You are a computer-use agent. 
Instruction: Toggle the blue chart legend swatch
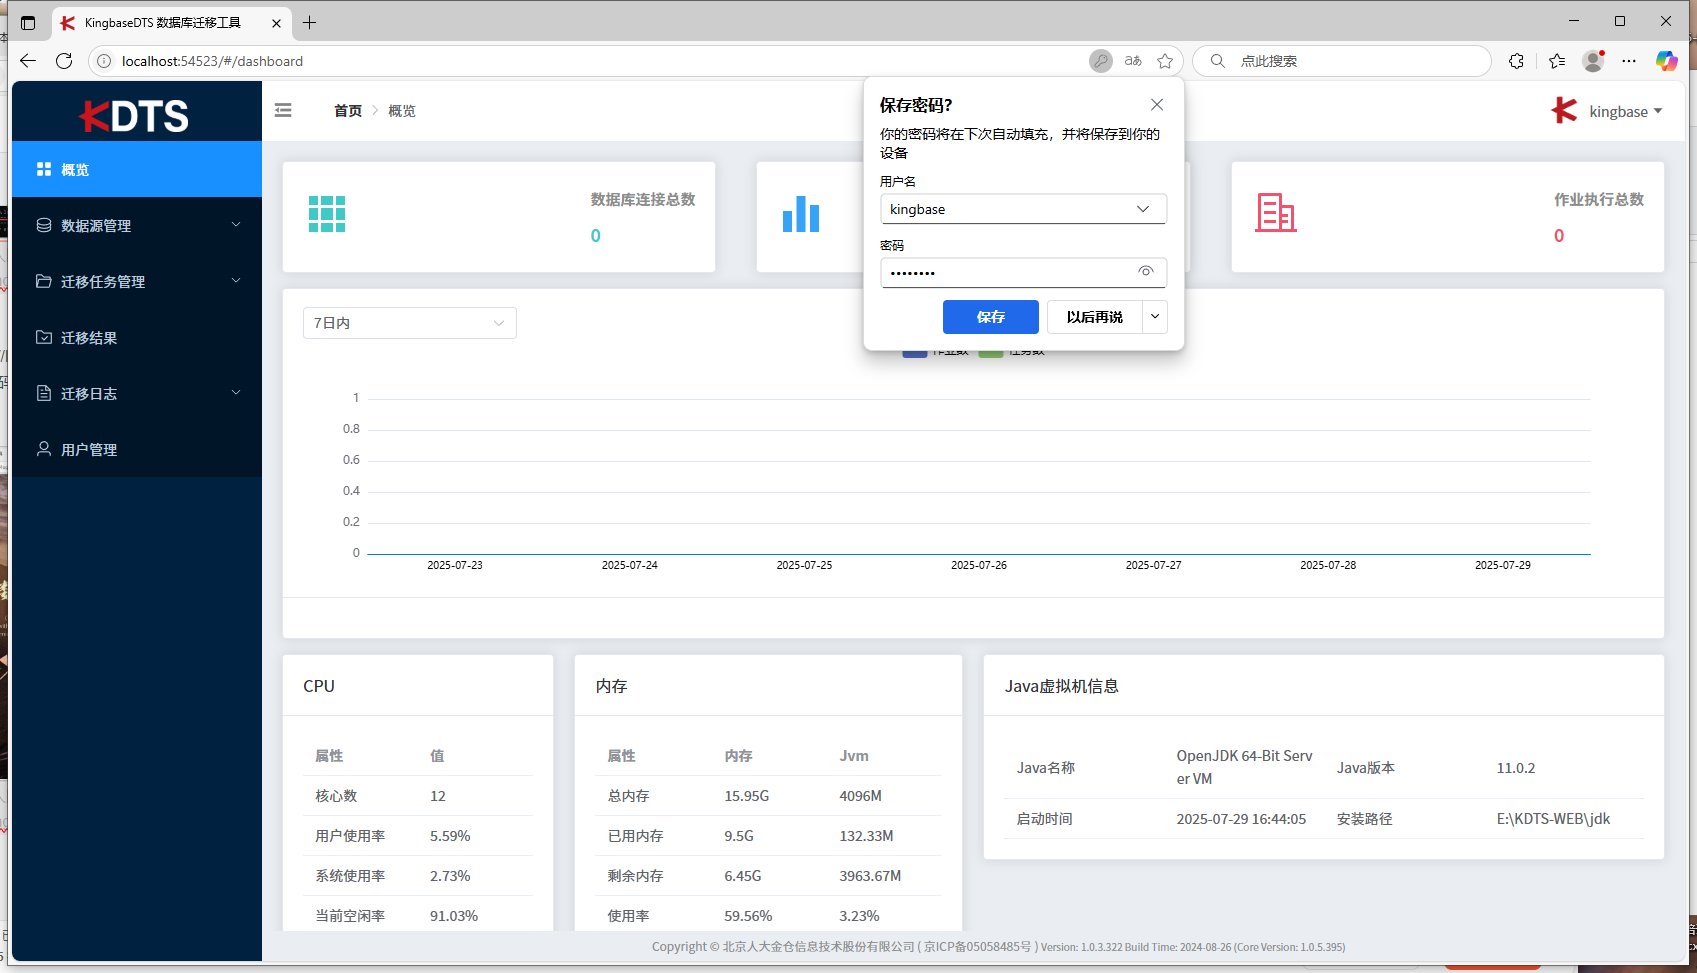pyautogui.click(x=915, y=352)
